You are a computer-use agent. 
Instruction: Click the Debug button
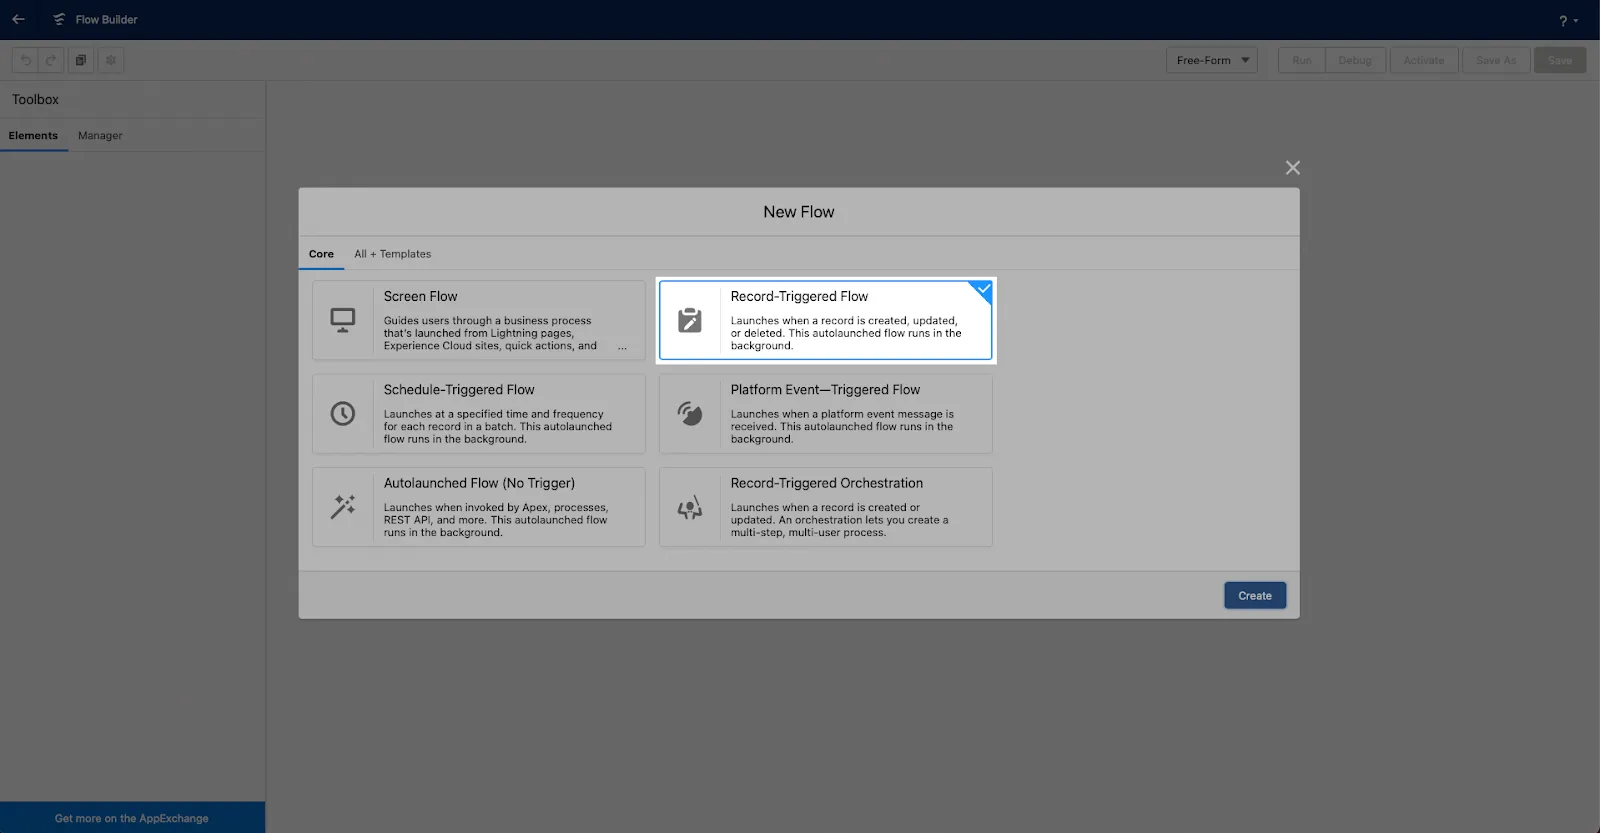pos(1355,60)
